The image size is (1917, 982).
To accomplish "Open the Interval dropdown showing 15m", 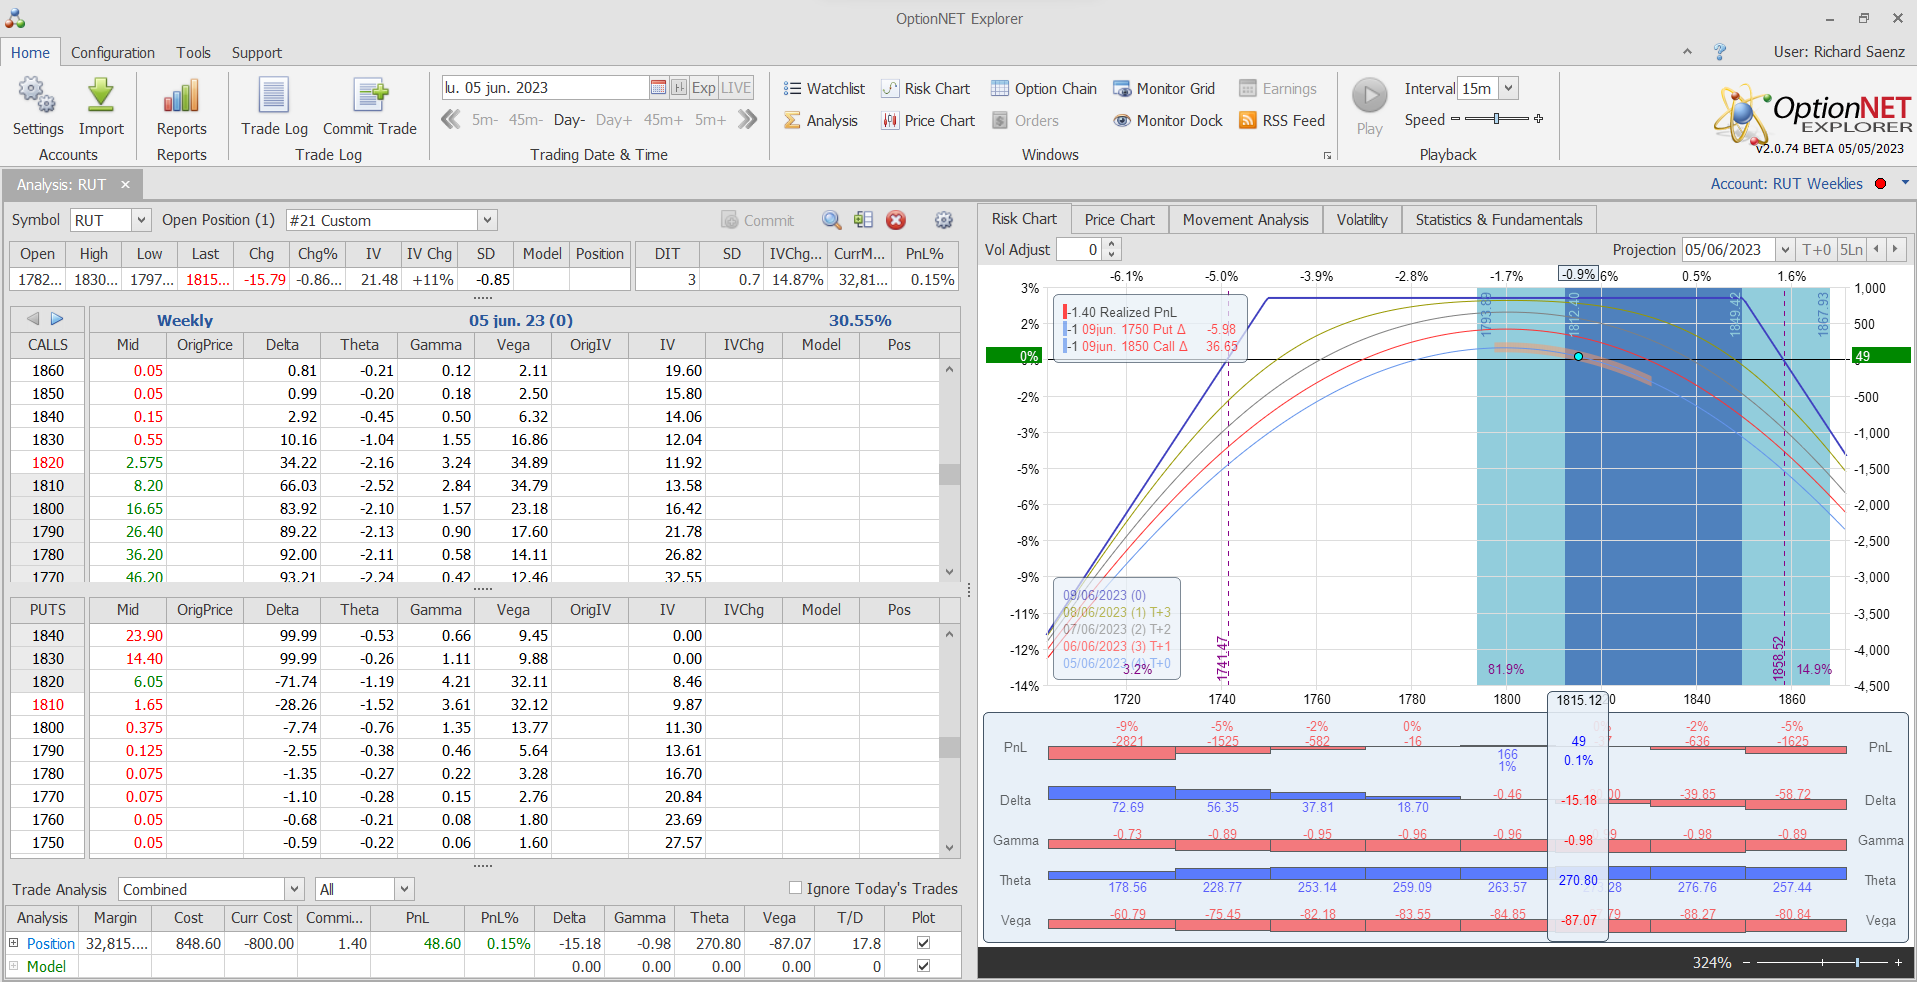I will [1506, 88].
